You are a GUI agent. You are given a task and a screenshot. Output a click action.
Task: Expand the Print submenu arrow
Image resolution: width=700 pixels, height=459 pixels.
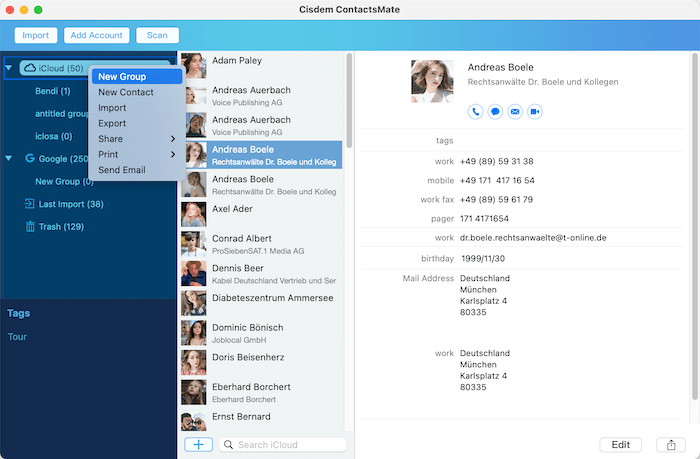point(173,154)
